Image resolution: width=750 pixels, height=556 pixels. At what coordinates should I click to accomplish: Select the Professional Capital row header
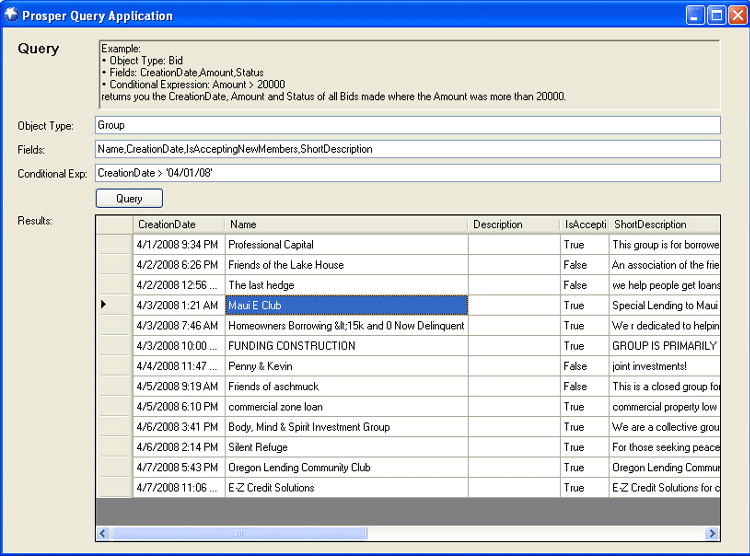pyautogui.click(x=114, y=244)
